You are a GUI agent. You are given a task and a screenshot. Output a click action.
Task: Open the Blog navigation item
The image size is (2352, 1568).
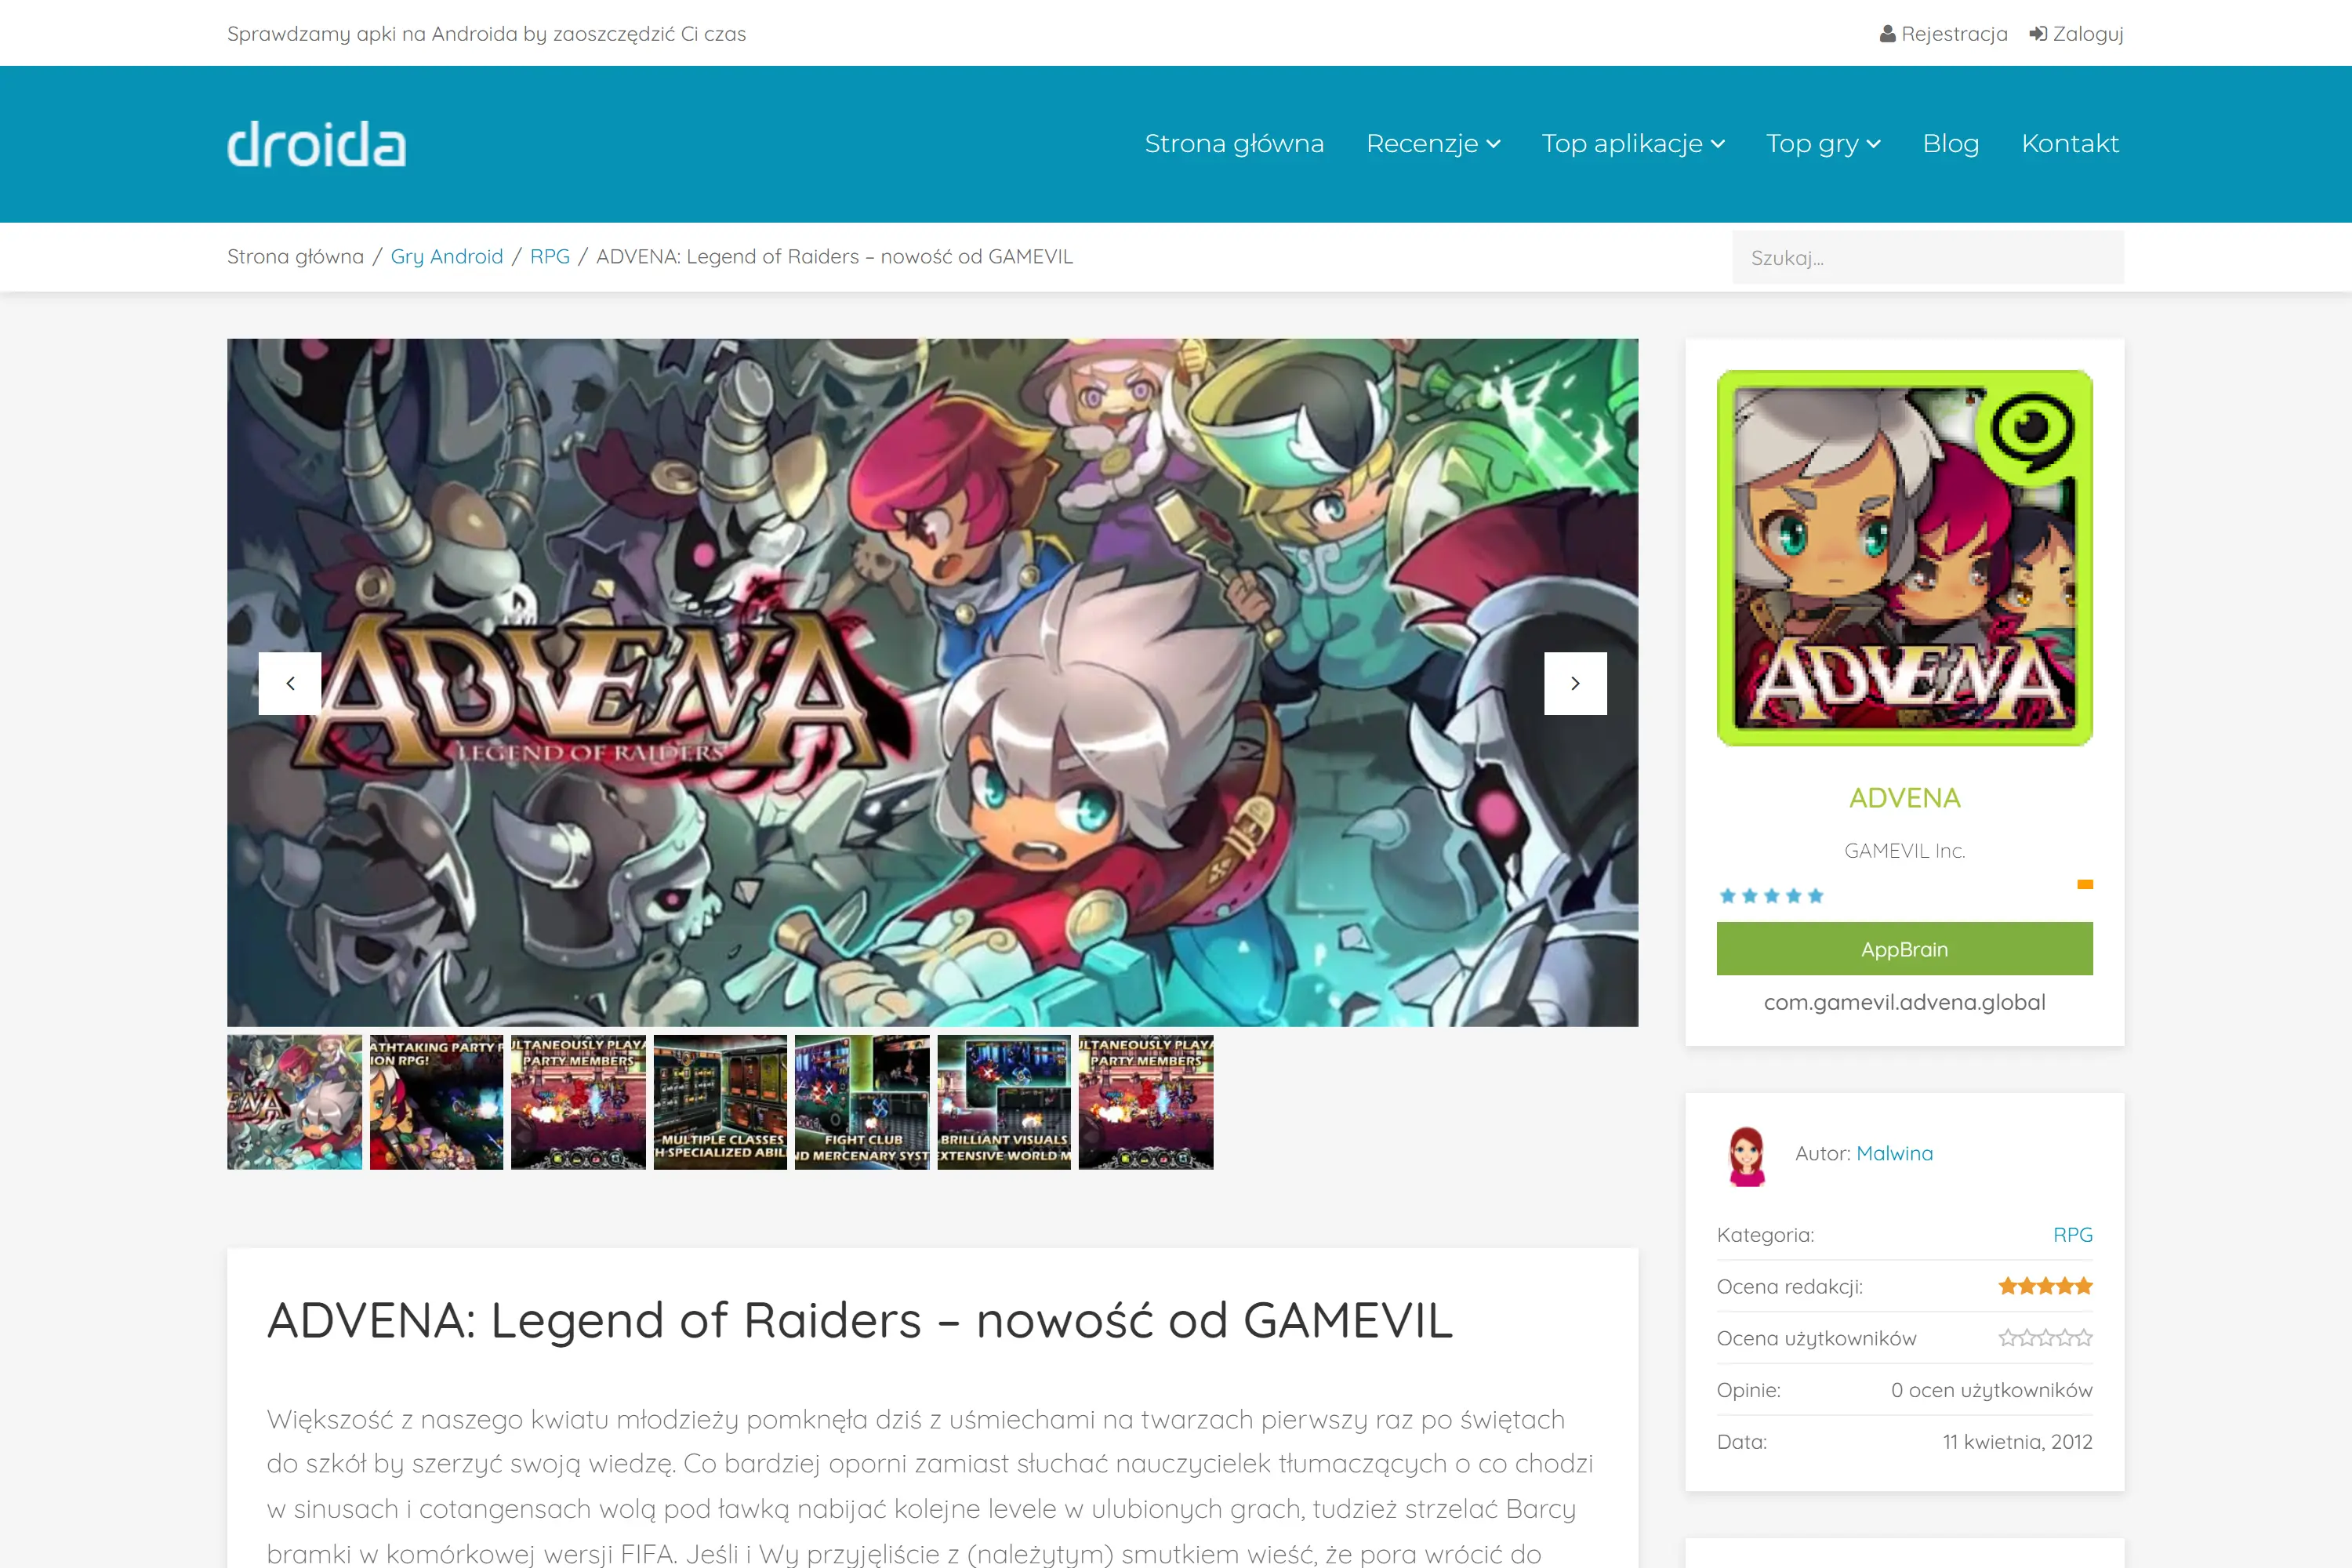click(x=1950, y=143)
